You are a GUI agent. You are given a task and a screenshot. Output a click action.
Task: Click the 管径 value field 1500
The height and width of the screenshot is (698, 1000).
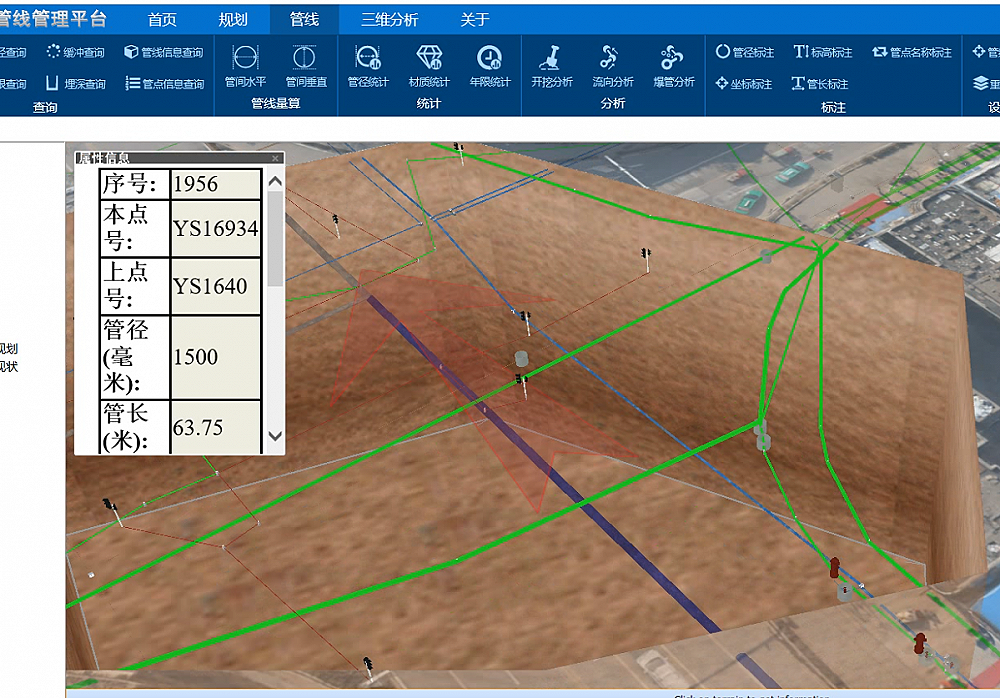coord(215,357)
